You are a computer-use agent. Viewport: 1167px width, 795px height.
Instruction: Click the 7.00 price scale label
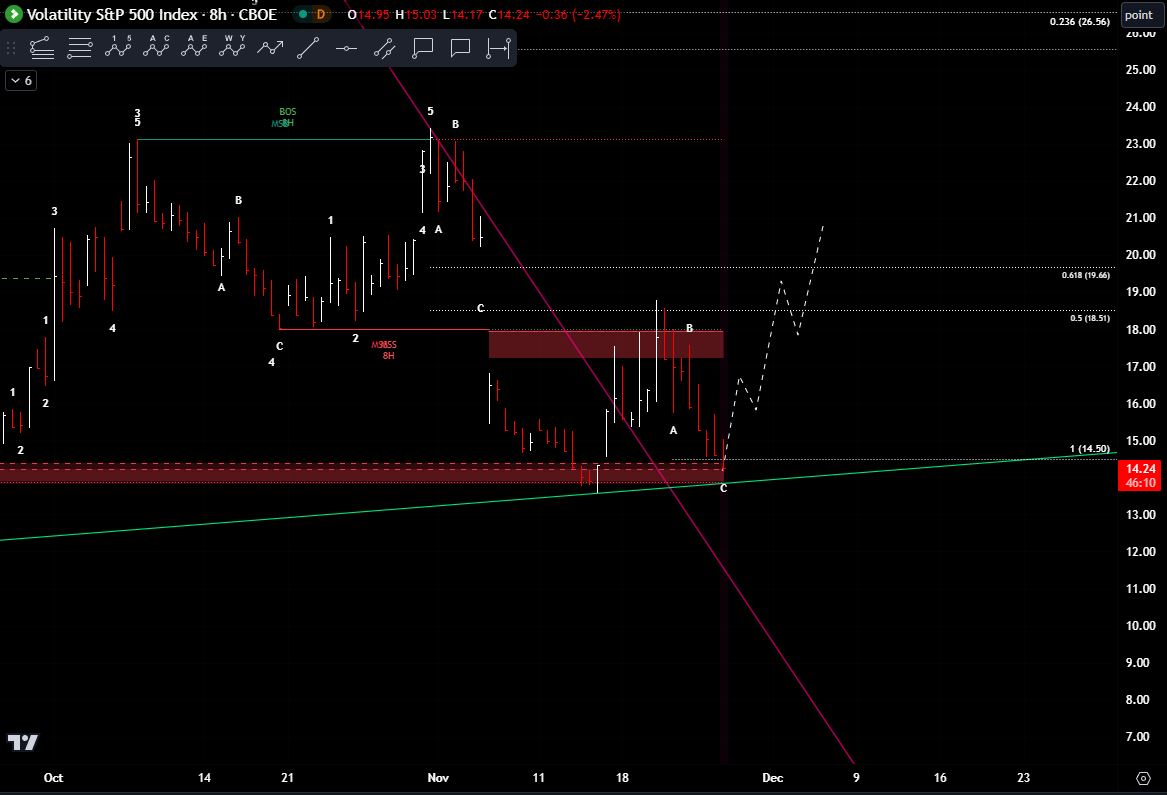coord(1137,736)
